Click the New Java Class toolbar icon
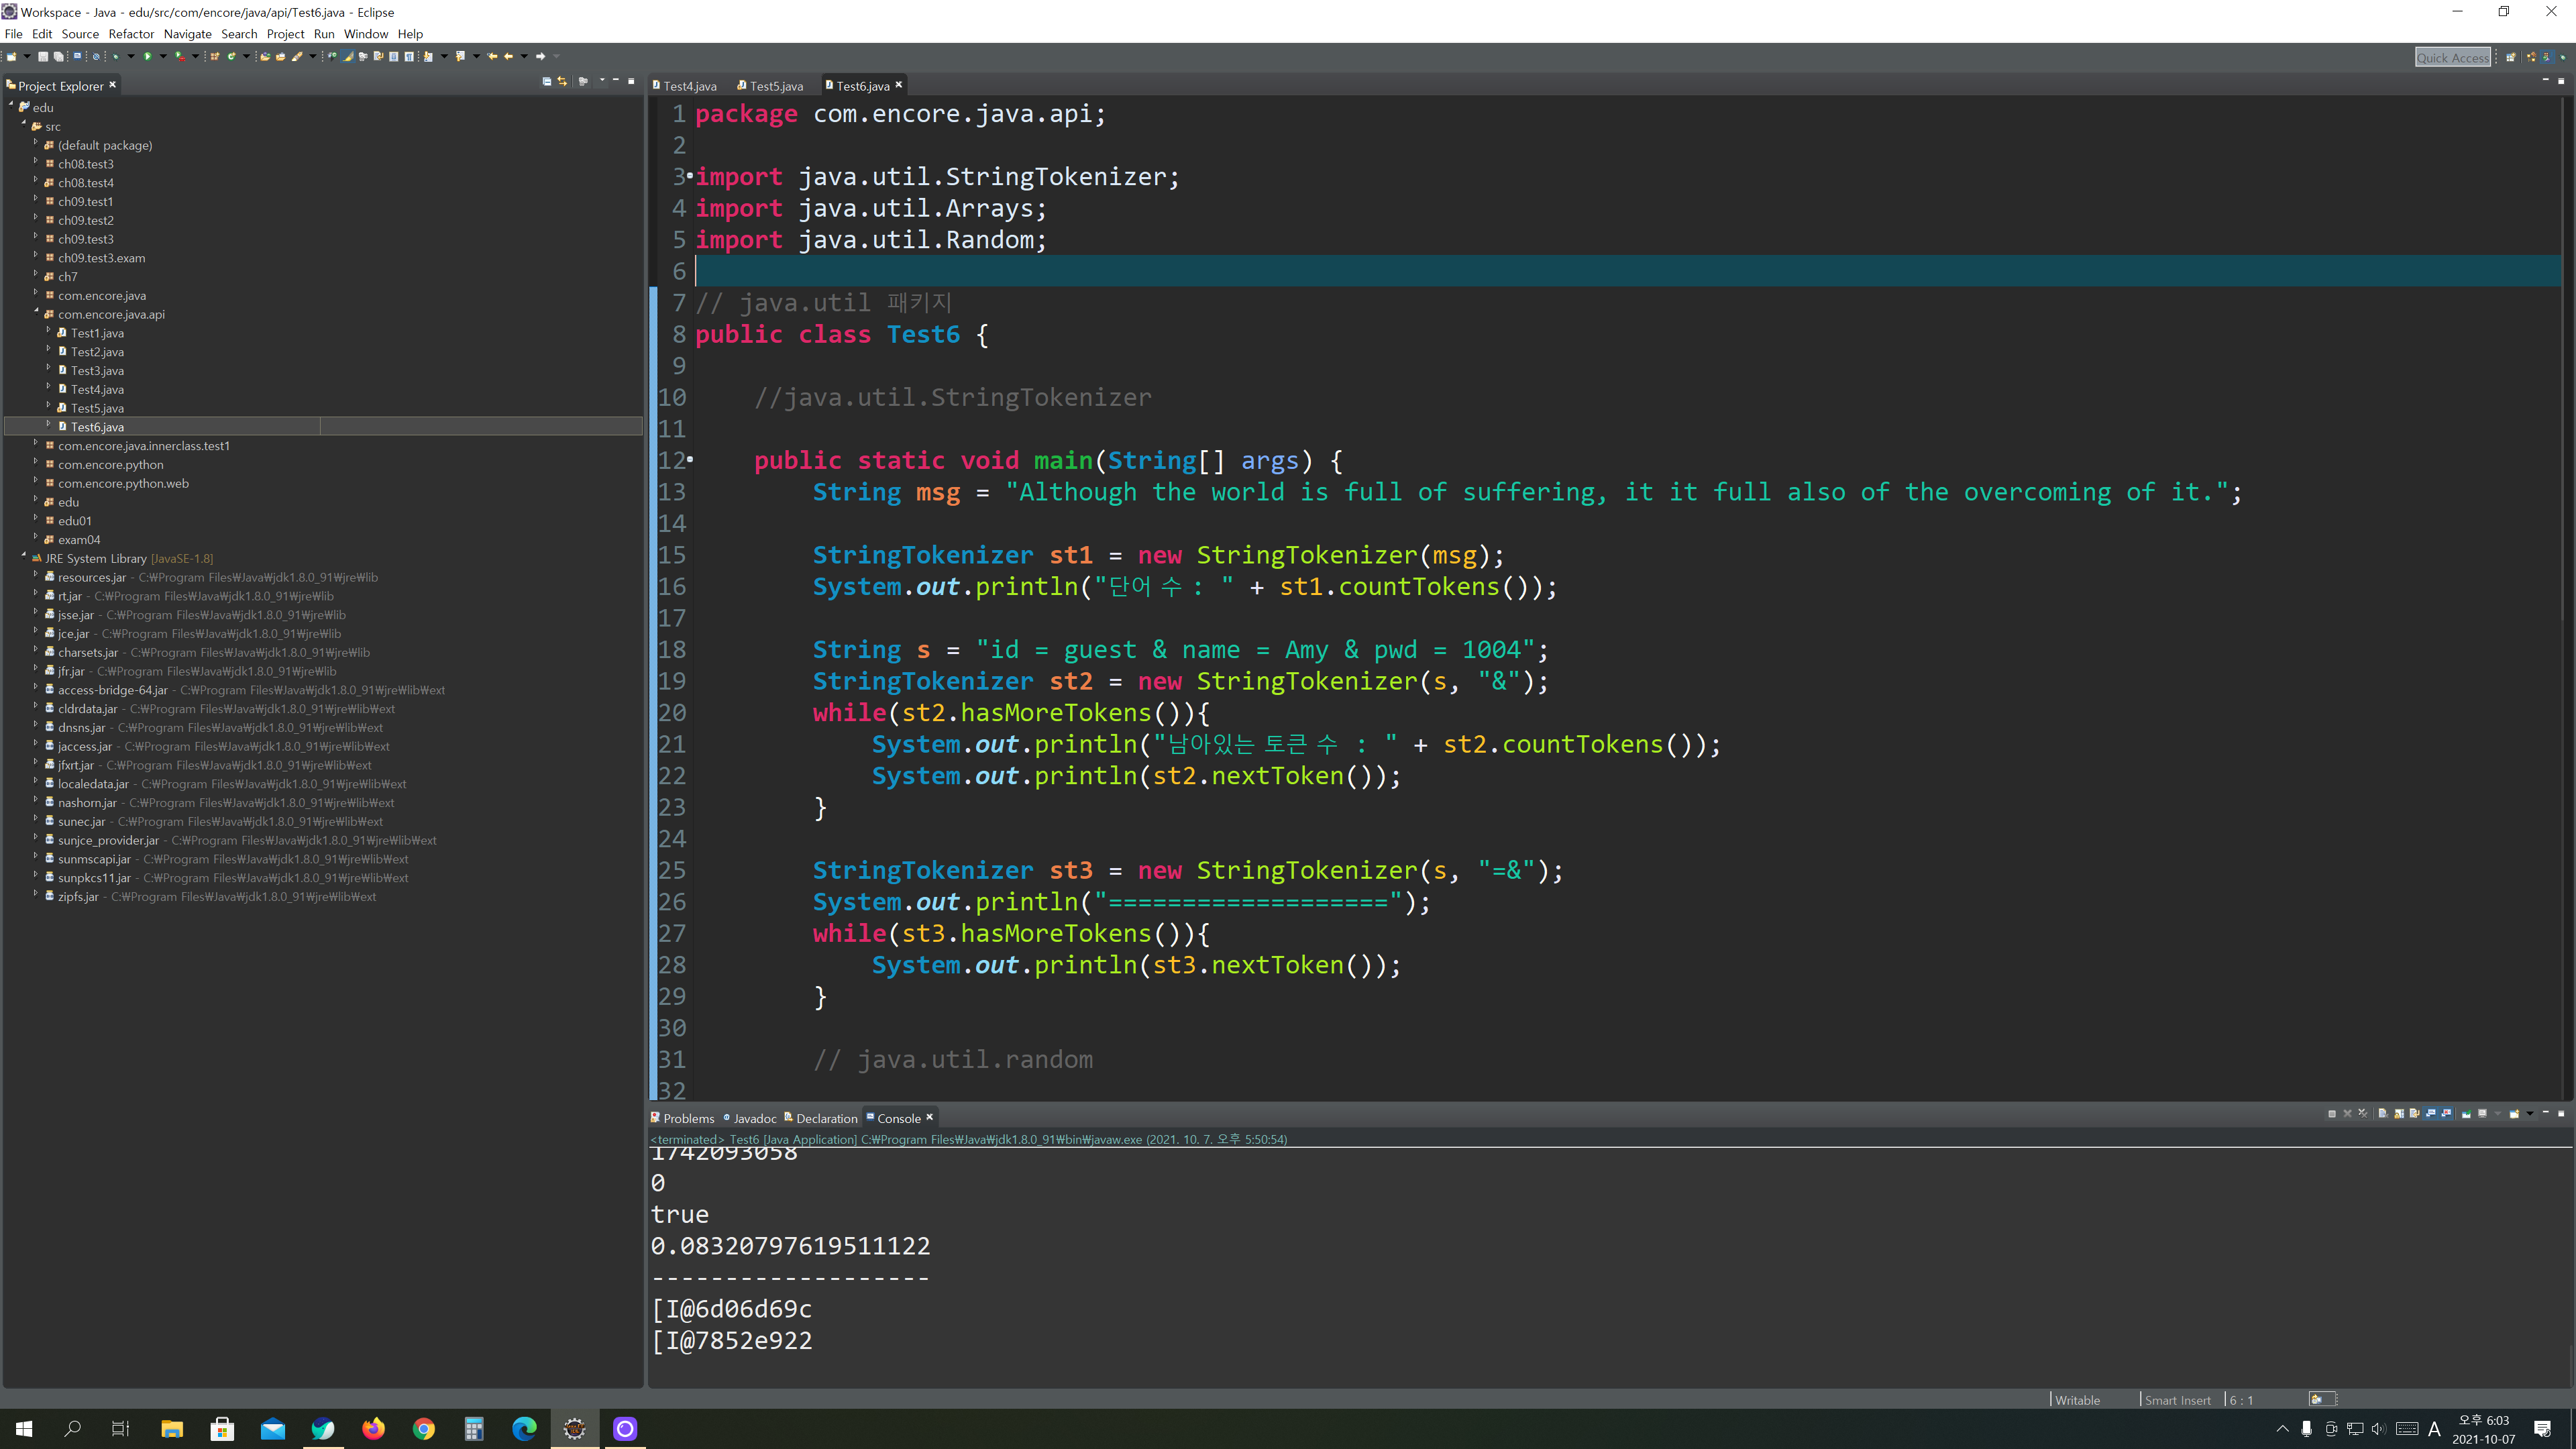 click(231, 56)
